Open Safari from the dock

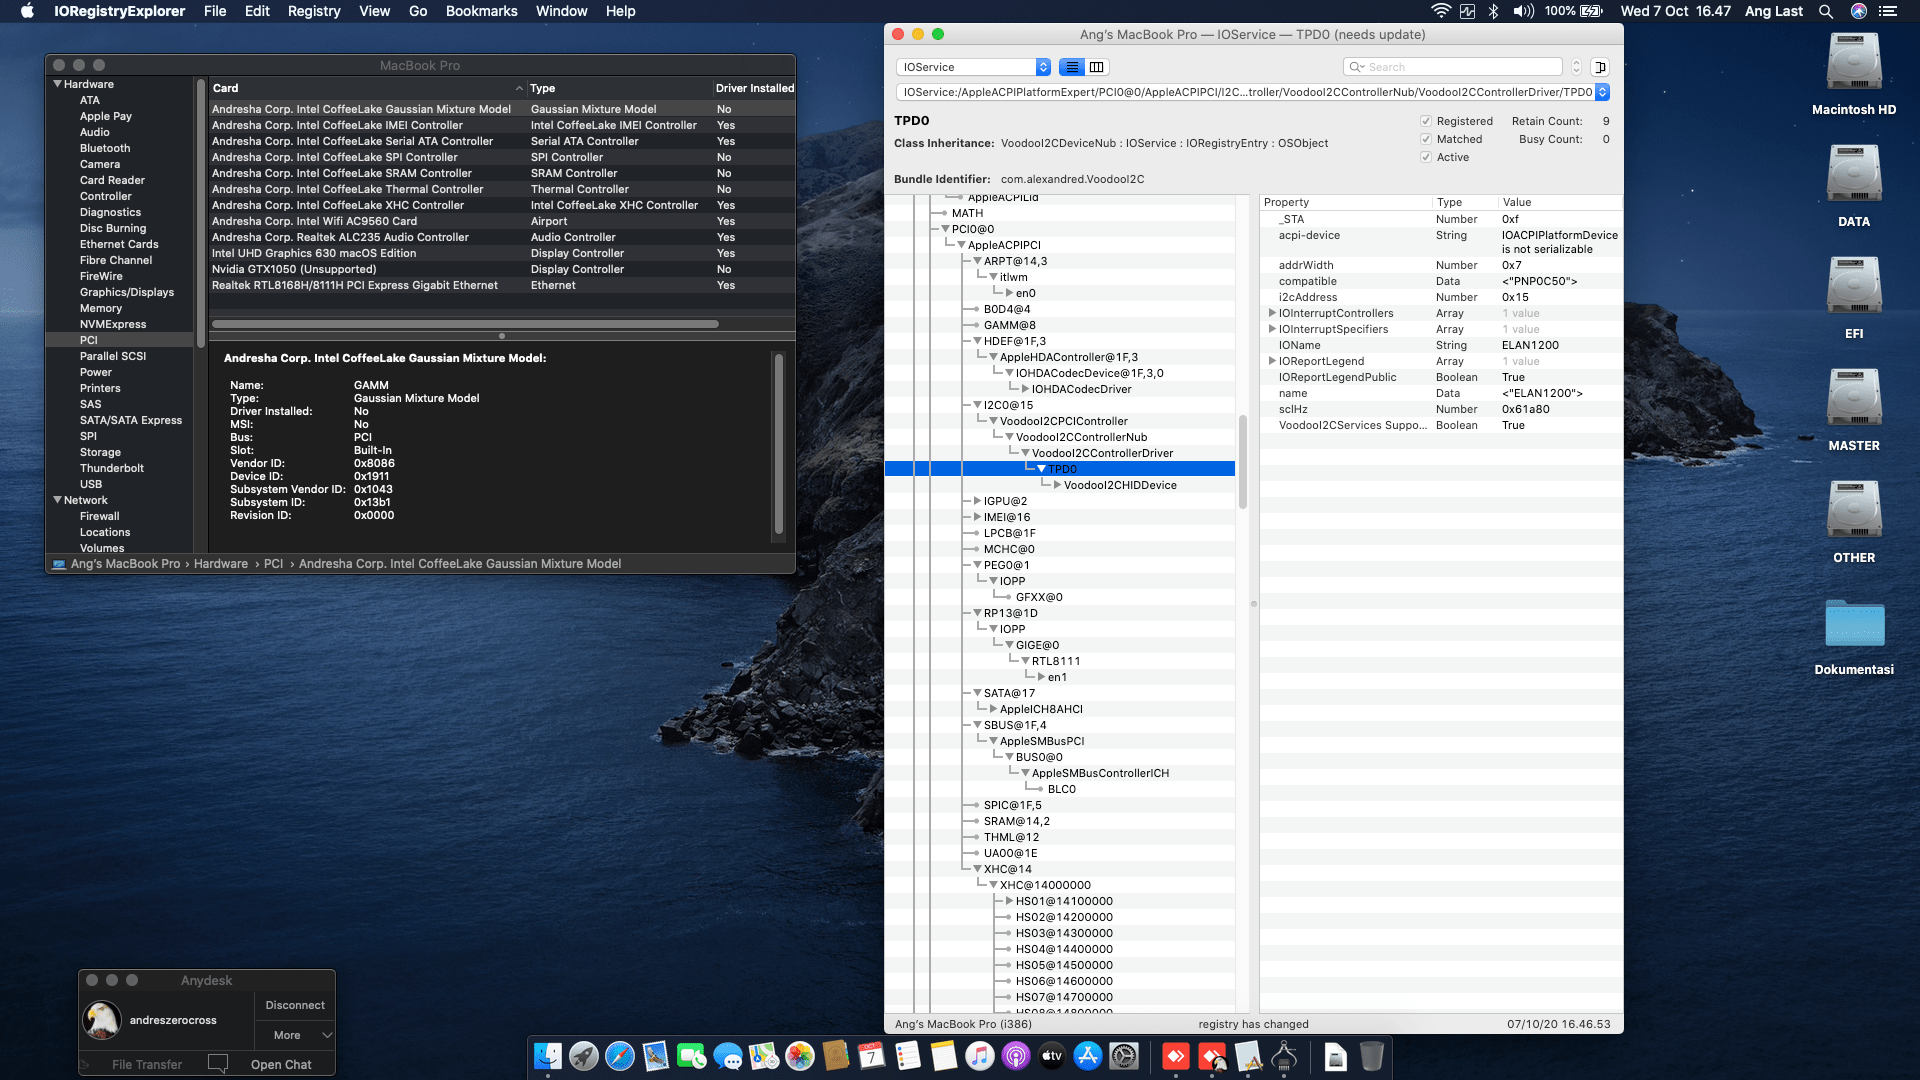[620, 1056]
